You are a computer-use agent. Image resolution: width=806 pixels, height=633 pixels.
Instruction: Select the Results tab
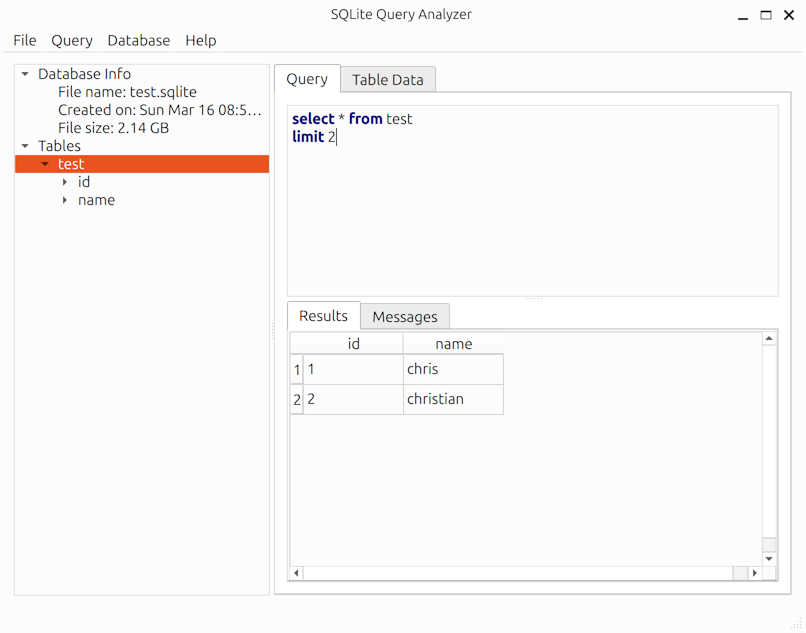323,316
